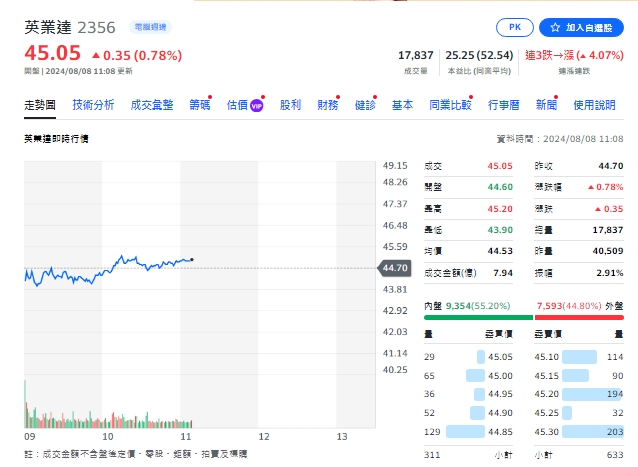638x467 pixels.
Task: Click the ask subtotal 633
Action: click(615, 455)
